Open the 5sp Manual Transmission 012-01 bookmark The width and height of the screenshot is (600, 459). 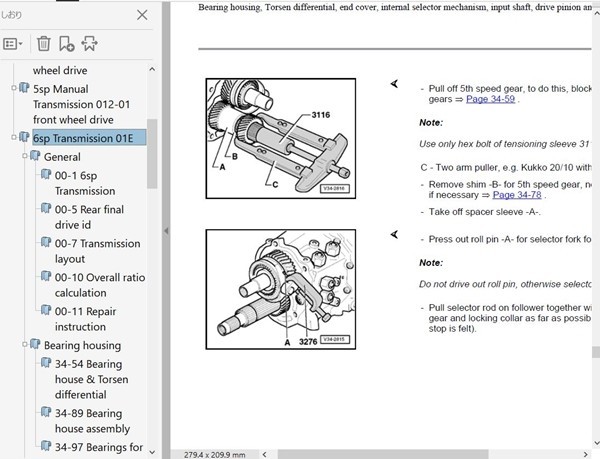(x=82, y=104)
